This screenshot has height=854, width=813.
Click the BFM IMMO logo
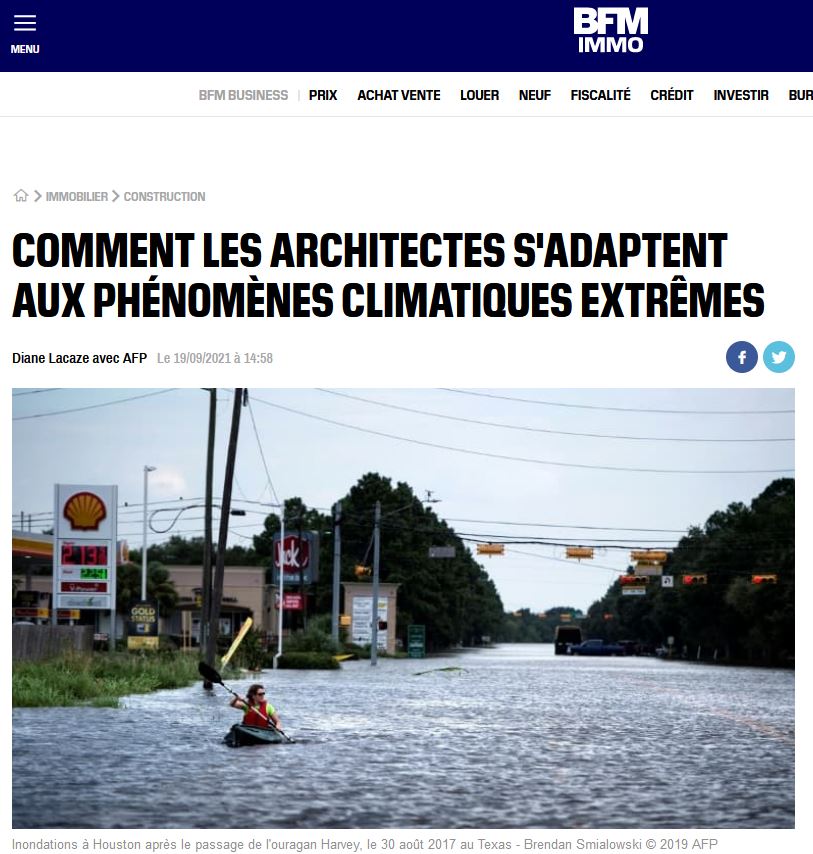pyautogui.click(x=610, y=30)
